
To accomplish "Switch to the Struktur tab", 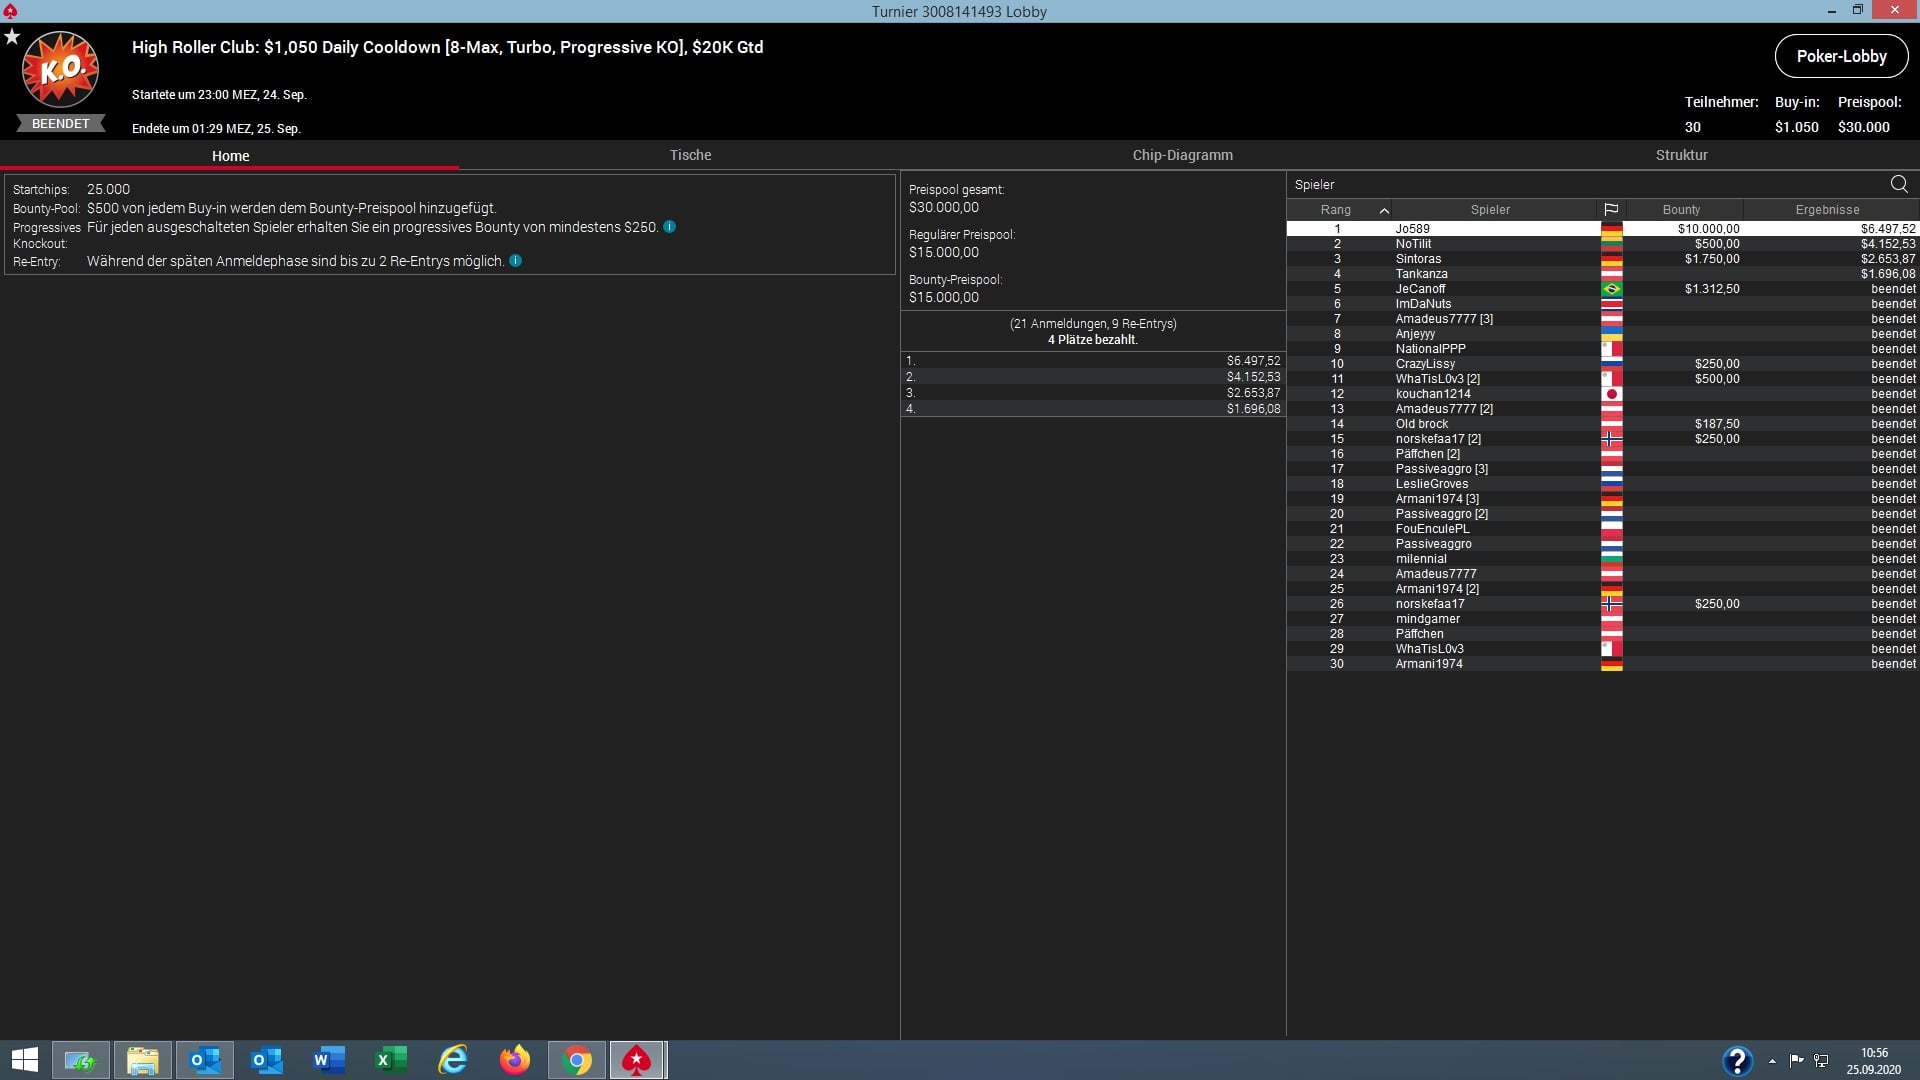I will 1681,155.
